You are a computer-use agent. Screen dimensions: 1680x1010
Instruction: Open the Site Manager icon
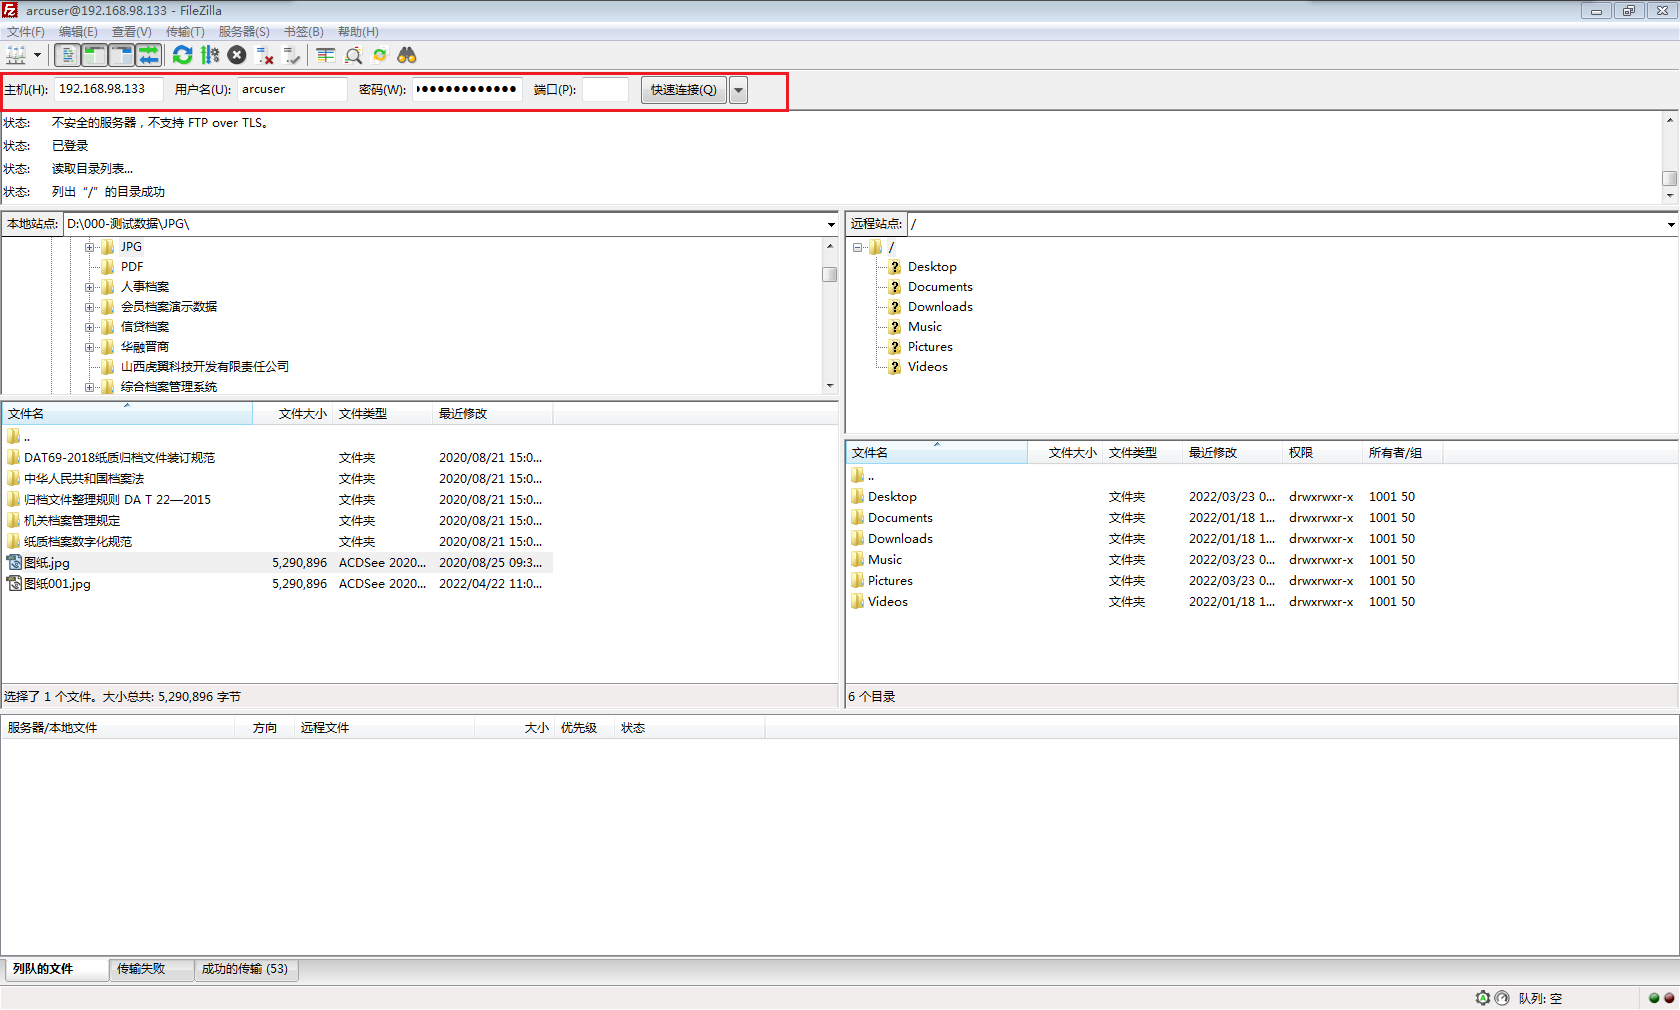point(16,55)
